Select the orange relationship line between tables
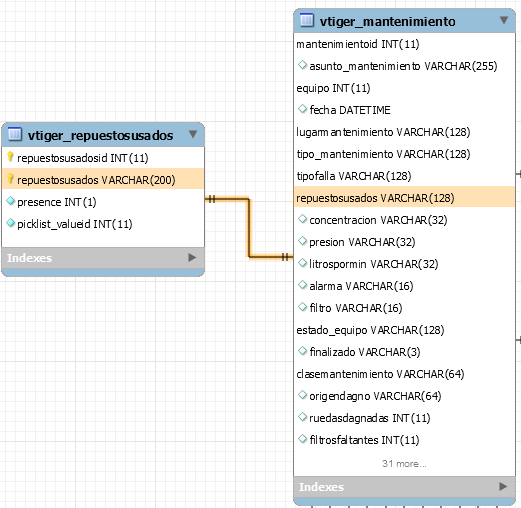The height and width of the screenshot is (508, 521). [249, 228]
